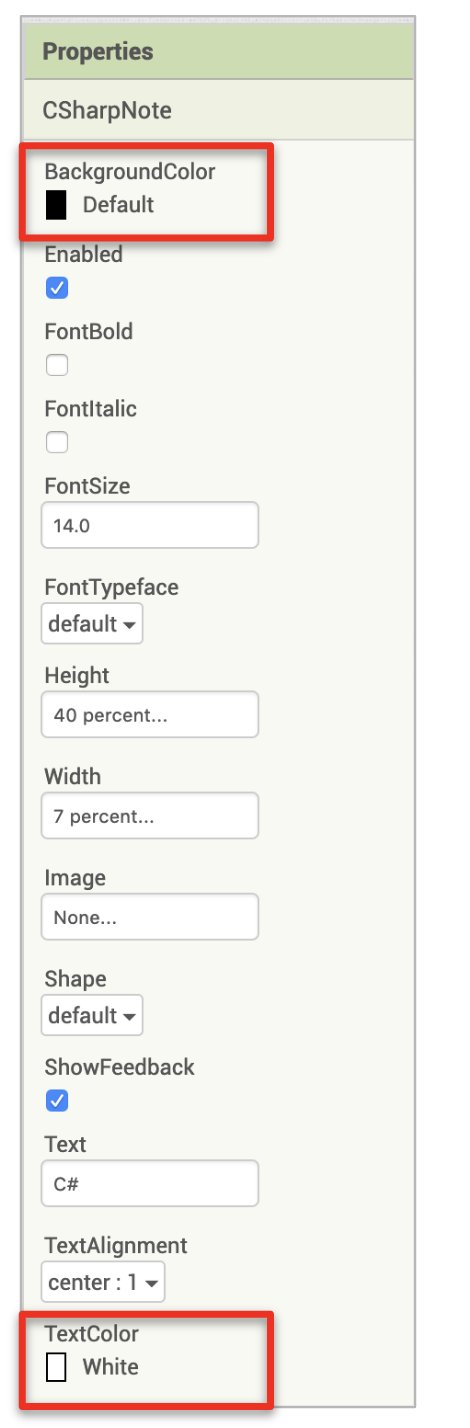This screenshot has width=470, height=1428.
Task: Click the FontSize field showing 14.0
Action: point(150,525)
